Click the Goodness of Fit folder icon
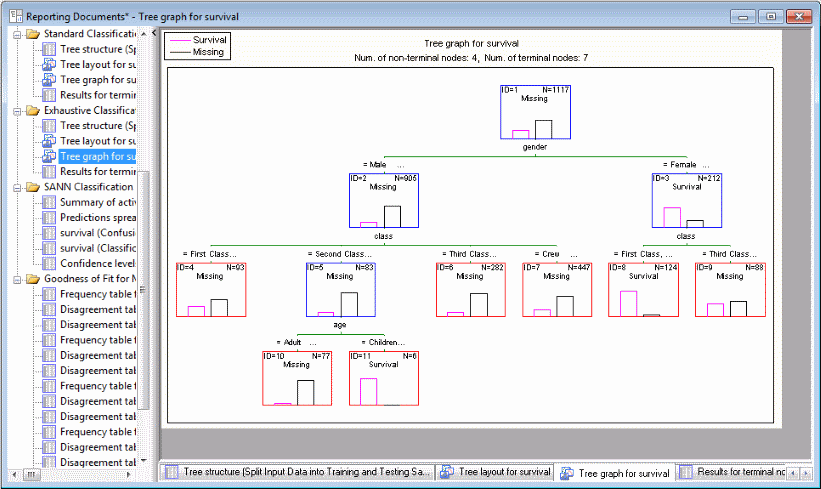Screen dimensions: 821x489 click(x=33, y=279)
